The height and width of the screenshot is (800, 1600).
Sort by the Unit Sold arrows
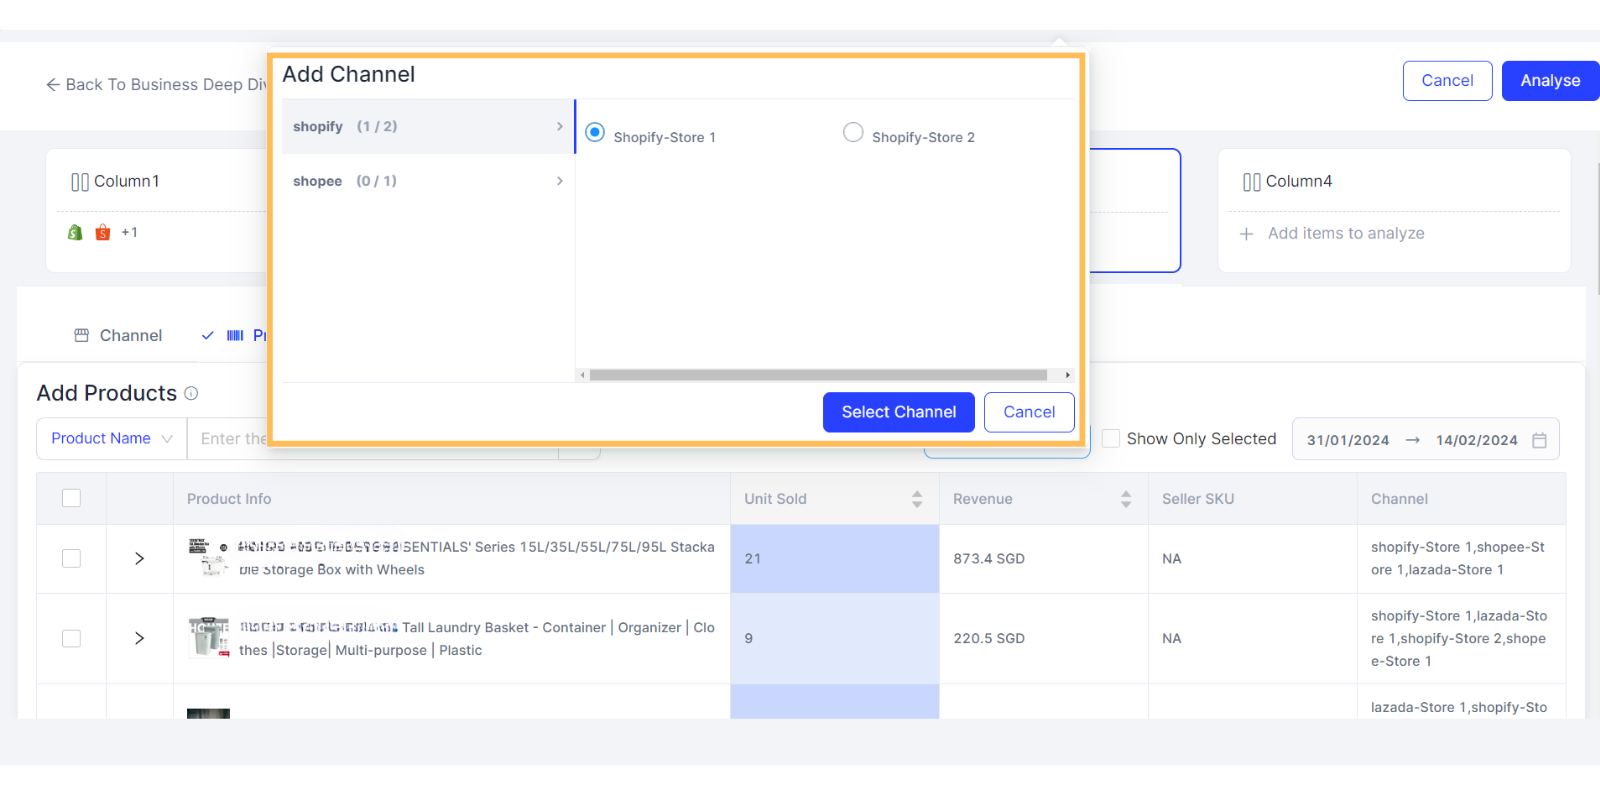917,499
